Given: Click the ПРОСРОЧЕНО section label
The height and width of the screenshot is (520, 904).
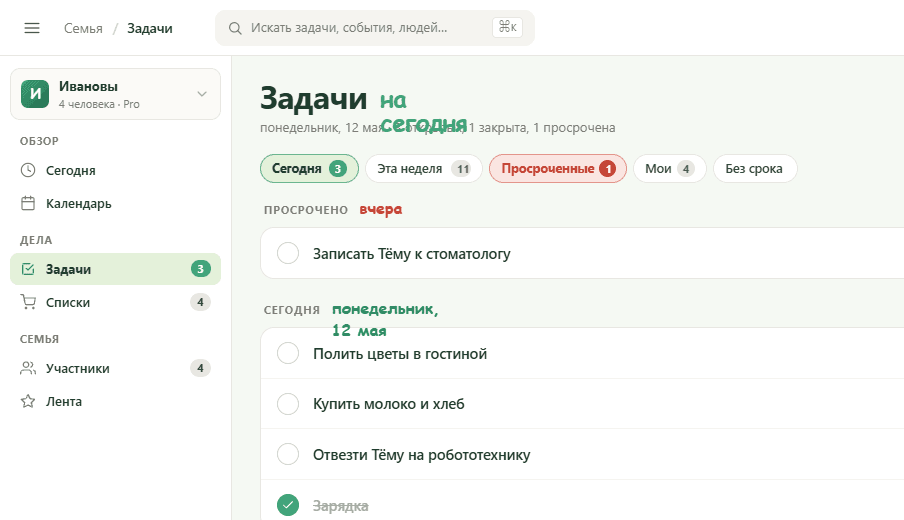Looking at the screenshot, I should click(x=306, y=210).
